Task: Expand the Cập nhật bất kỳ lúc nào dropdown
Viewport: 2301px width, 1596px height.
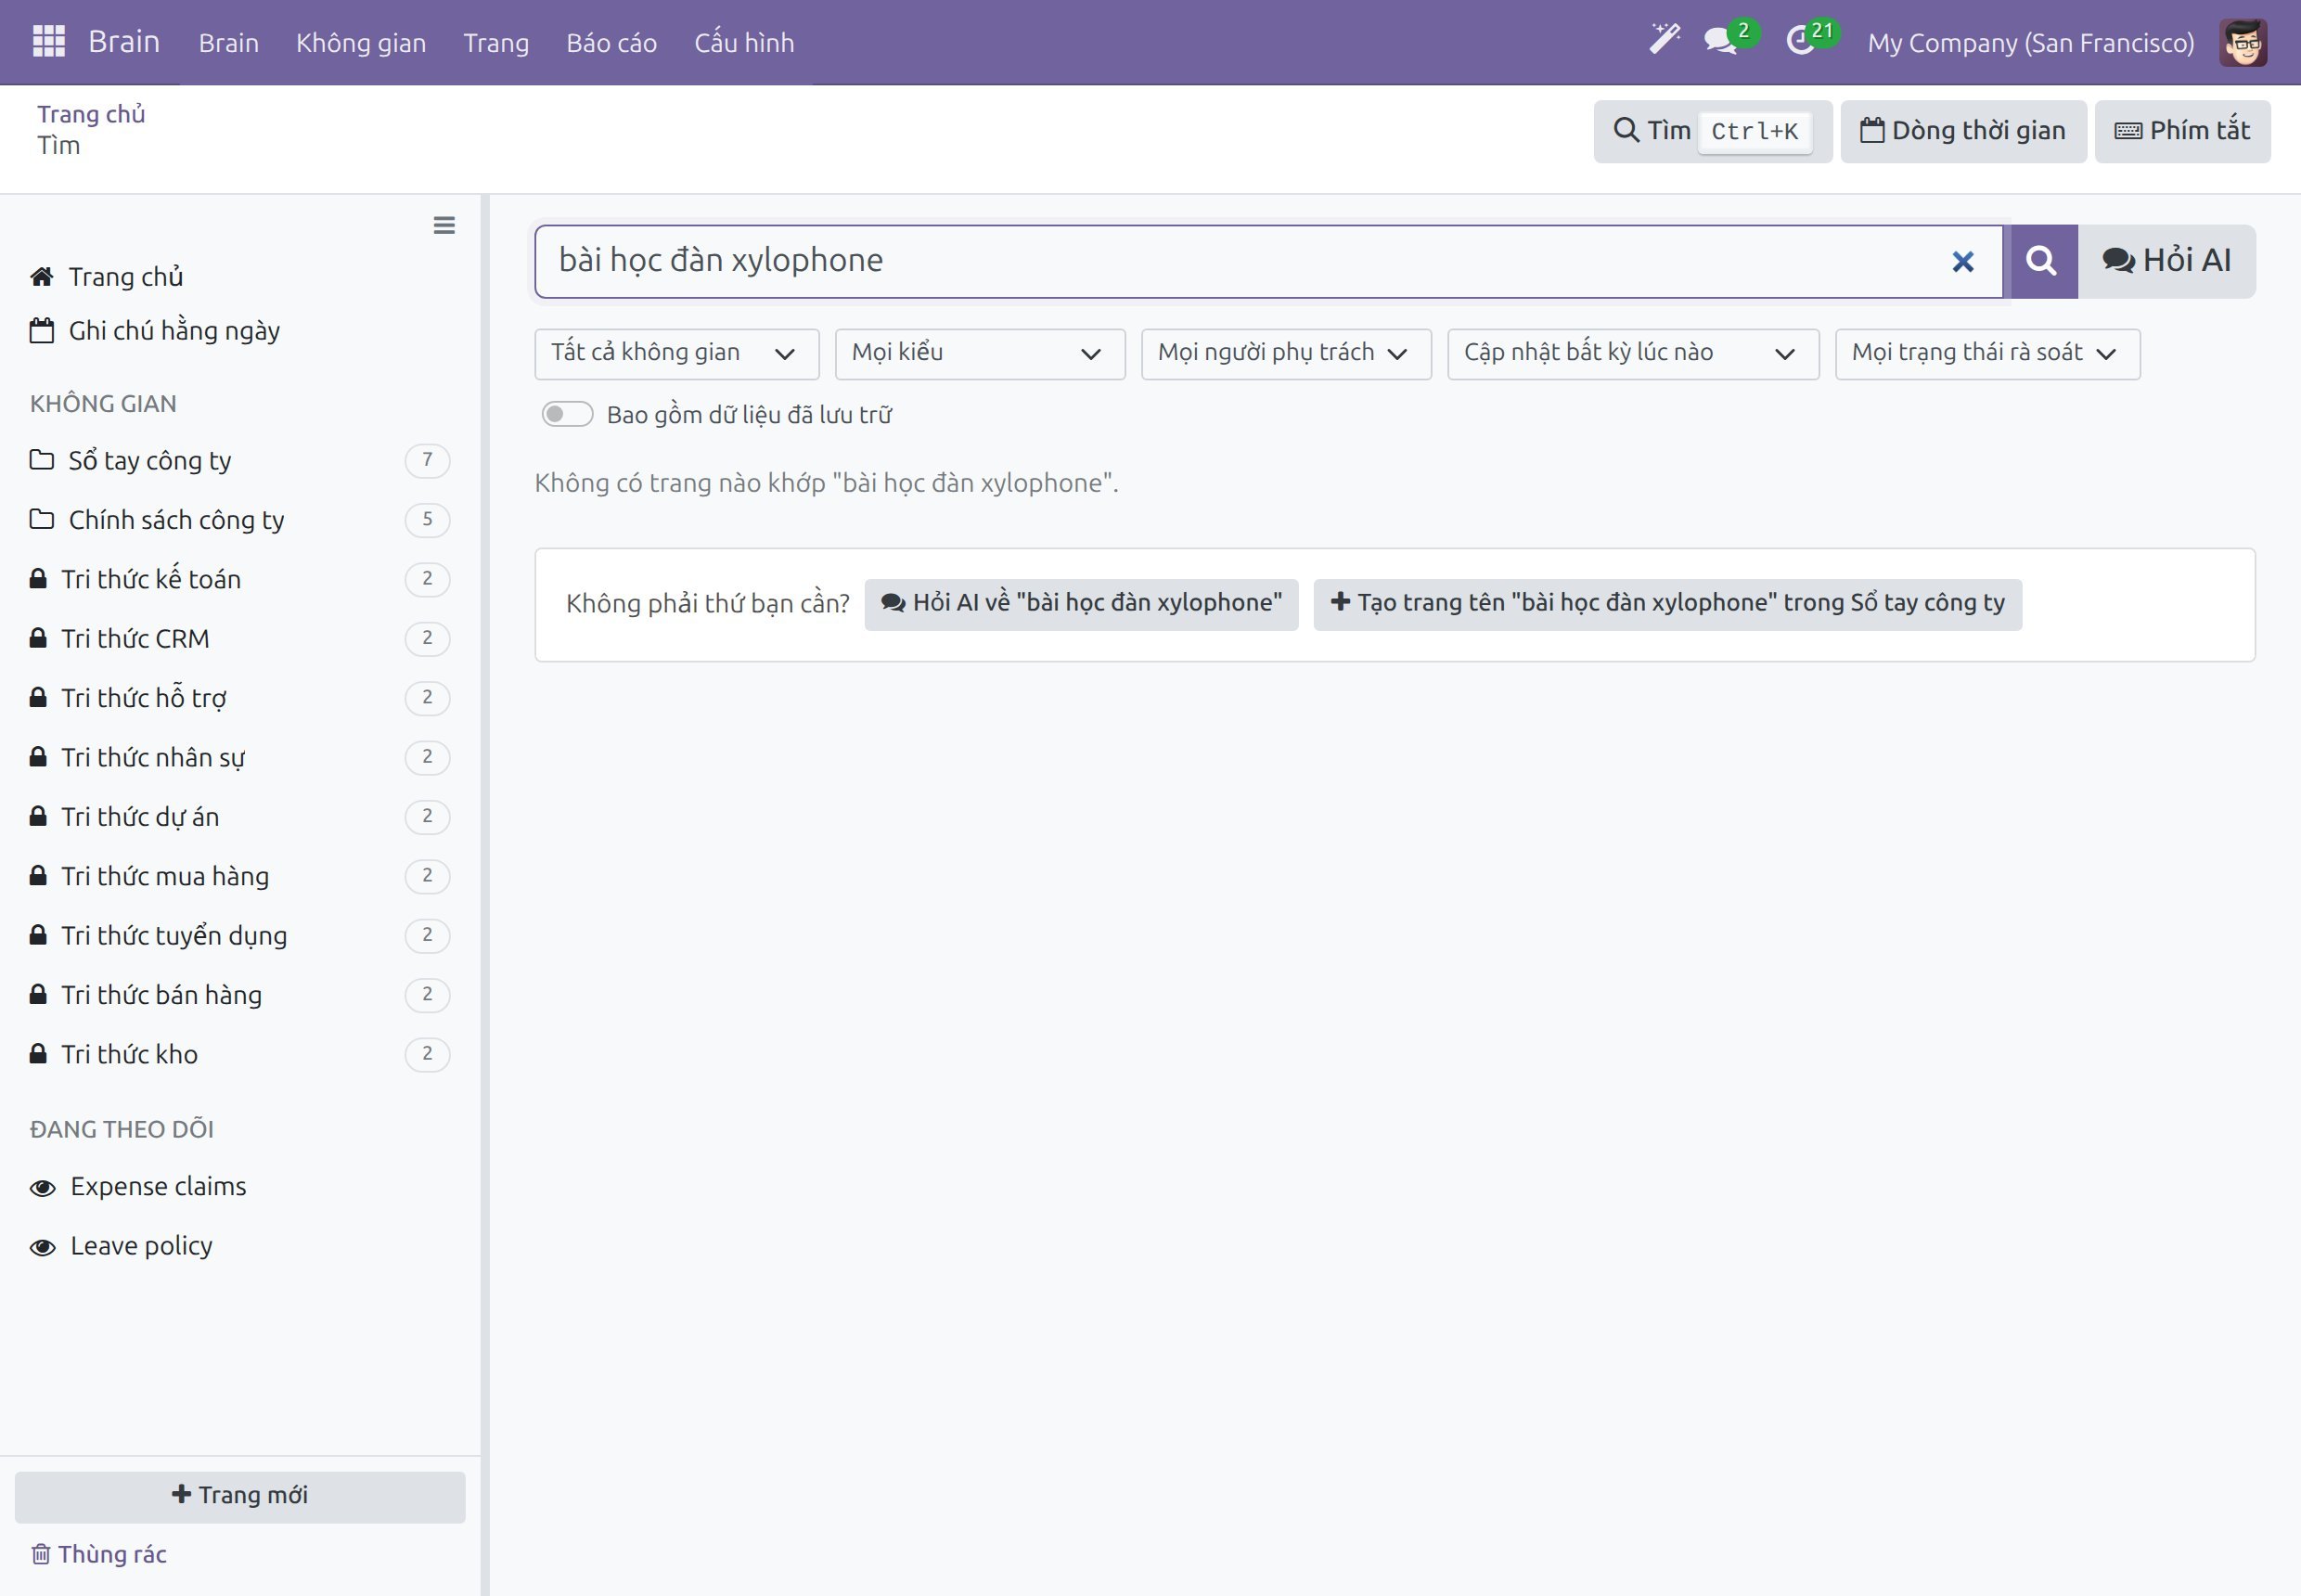Action: [1632, 354]
